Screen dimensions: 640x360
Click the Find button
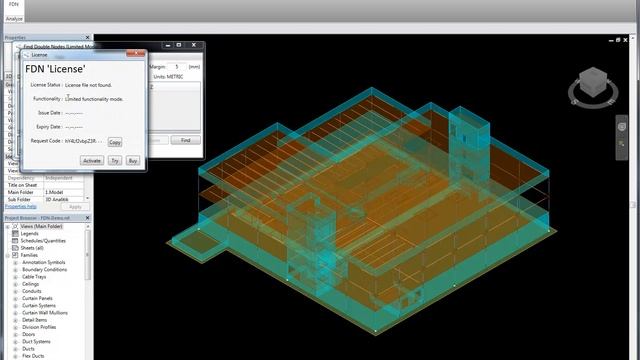pos(185,140)
